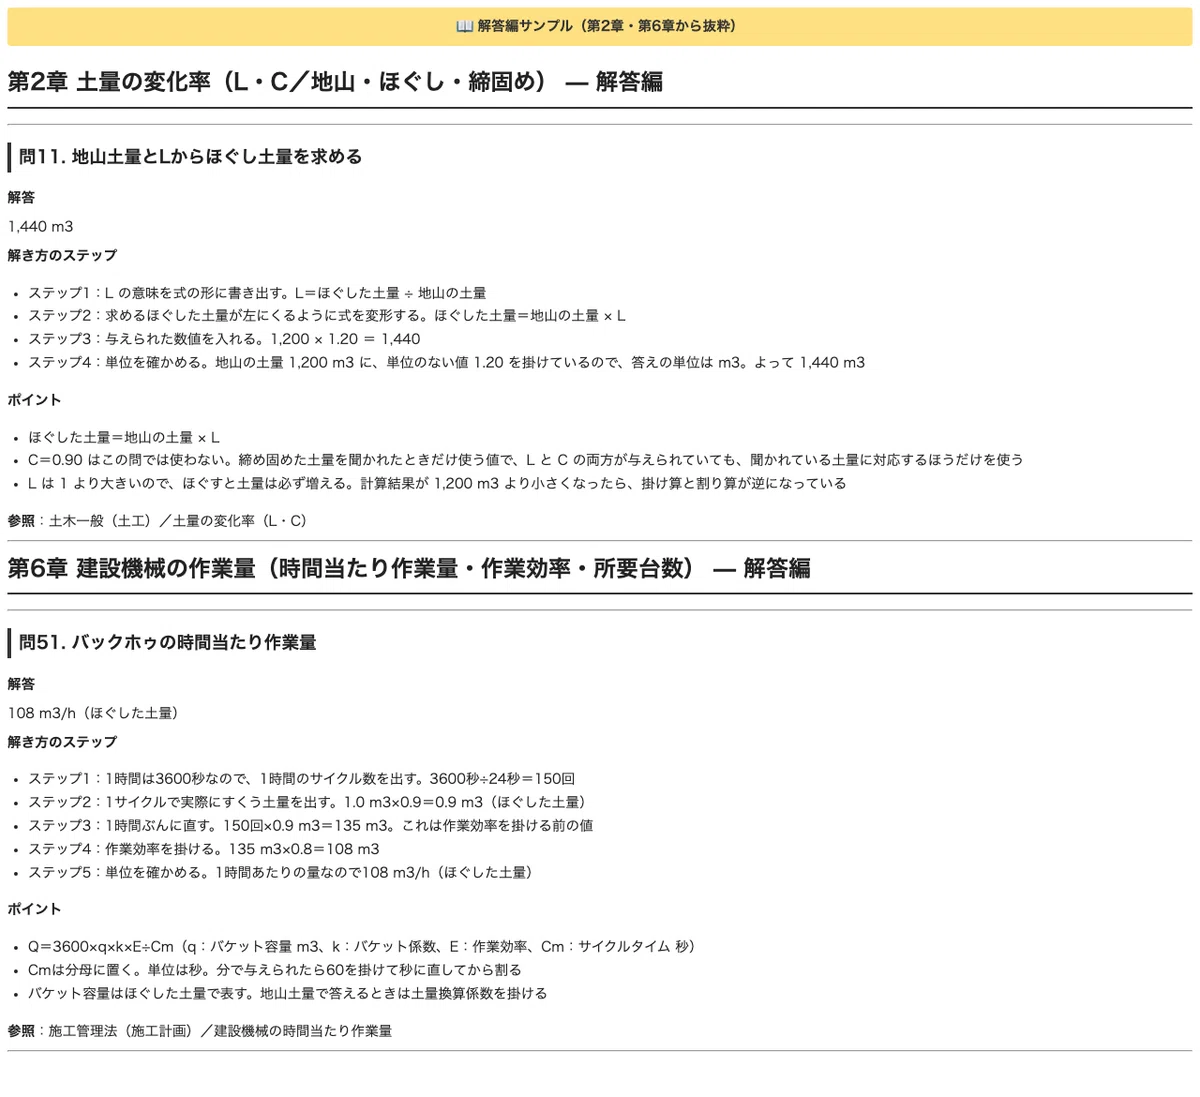Screen dimensions: 1200x1097
Task: Click the heading 問51. バックホゥの時間当たり作業量
Action: (x=168, y=643)
